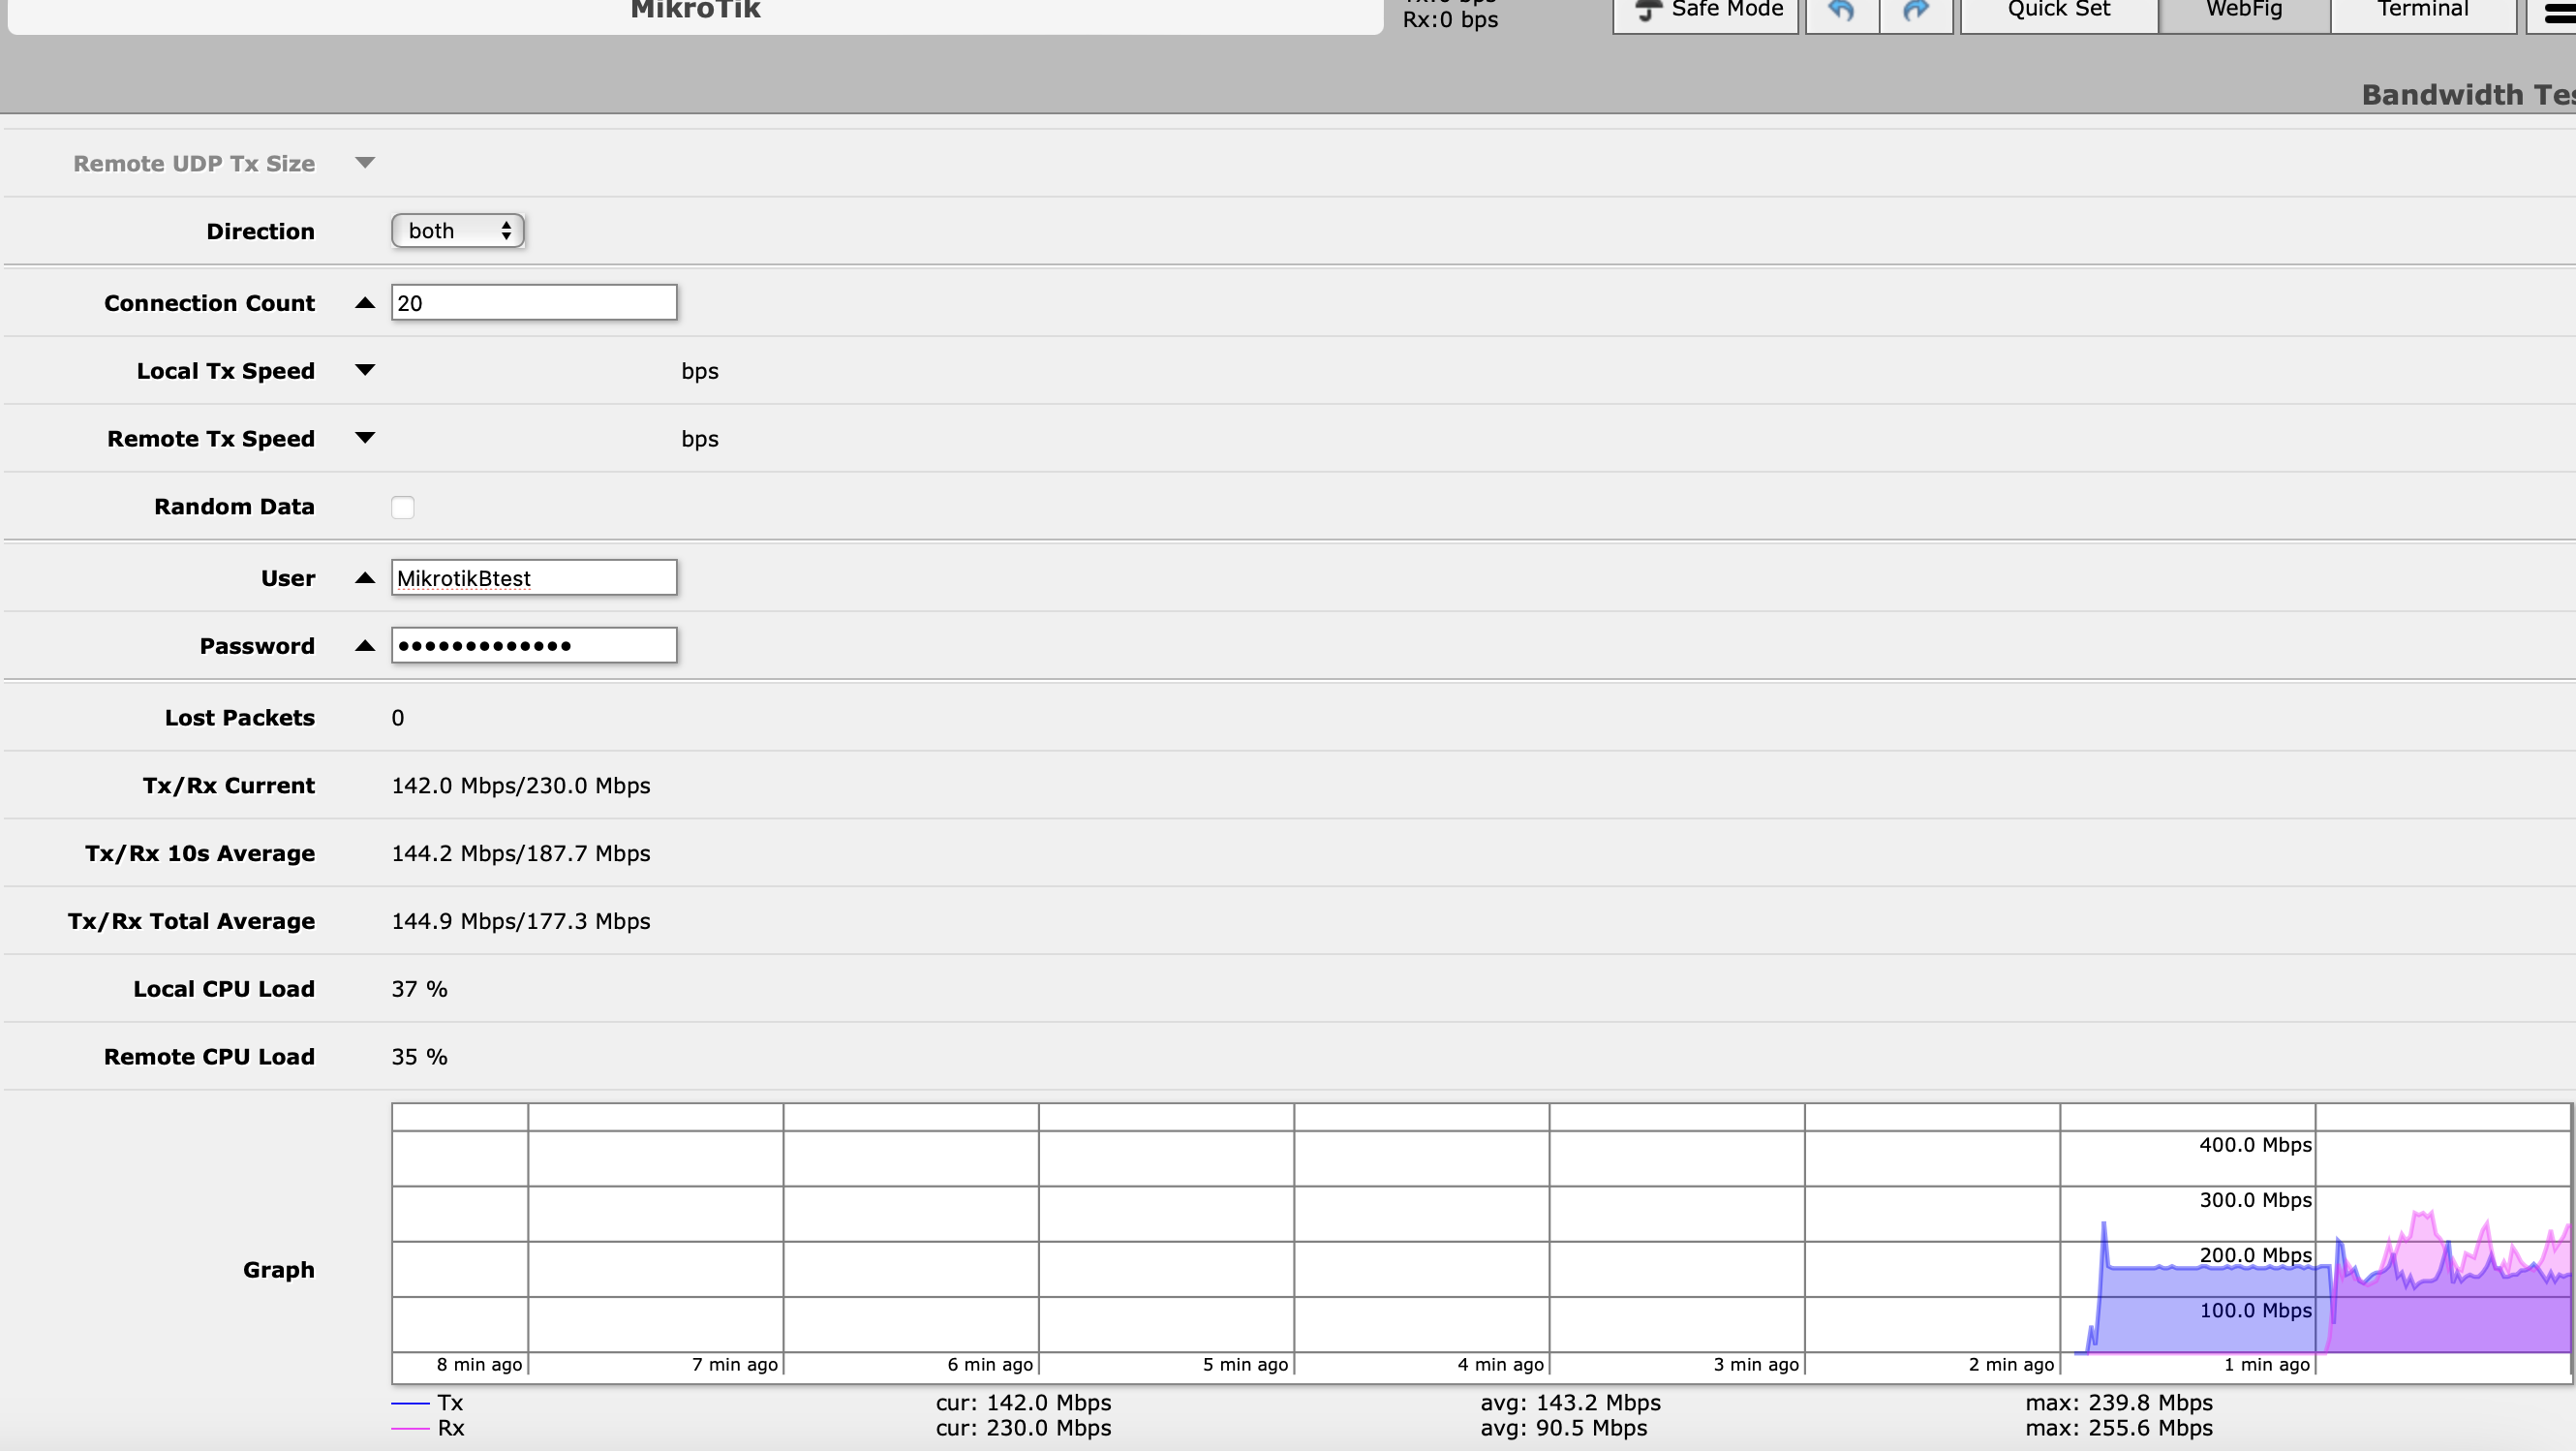Collapse the Connection Count field arrow
Viewport: 2576px width, 1451px height.
coord(365,303)
